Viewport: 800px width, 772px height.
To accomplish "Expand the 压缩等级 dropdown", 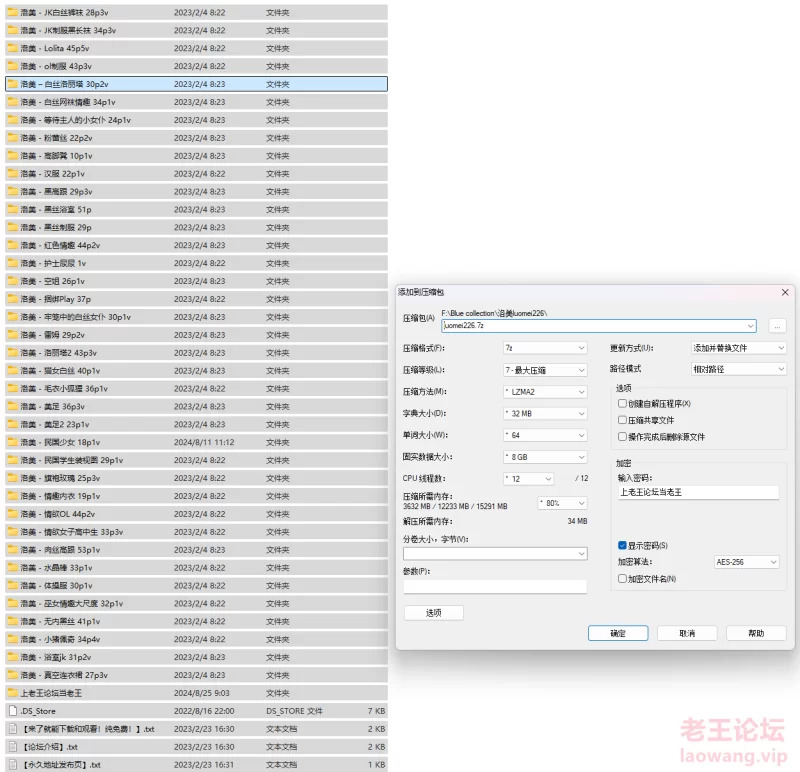I will pos(545,370).
